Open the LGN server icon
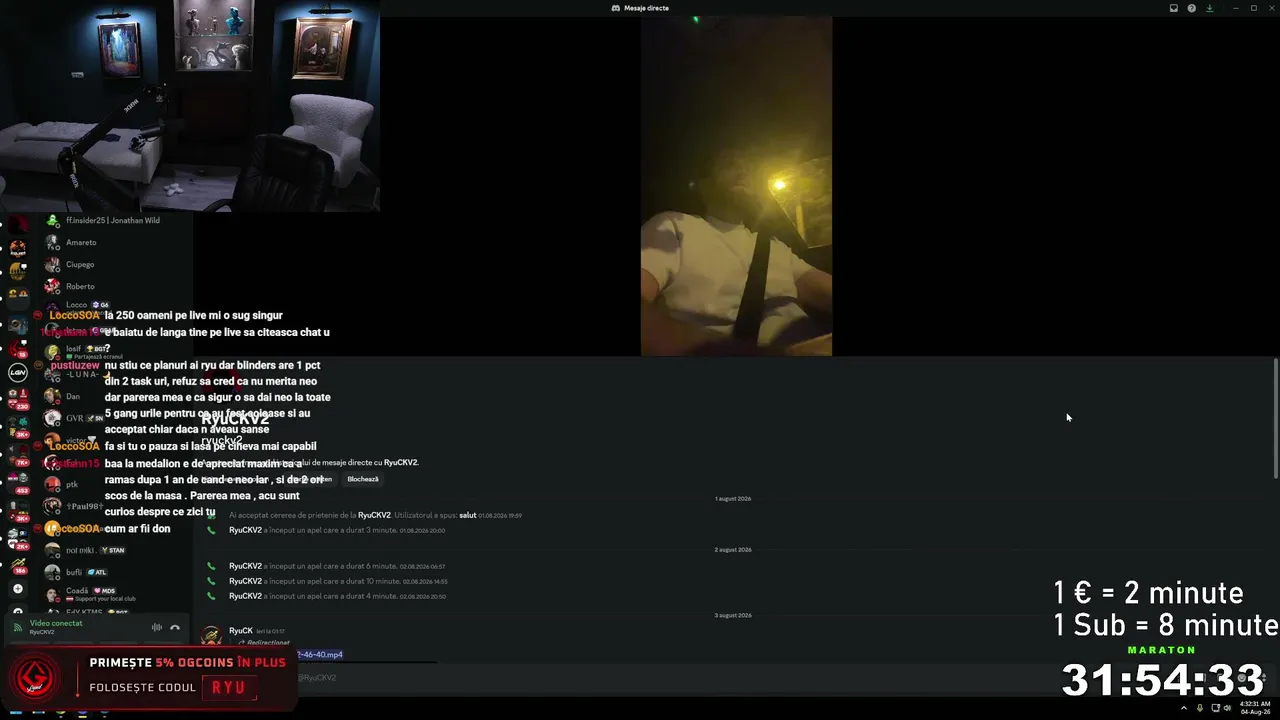This screenshot has width=1280, height=720. point(17,373)
